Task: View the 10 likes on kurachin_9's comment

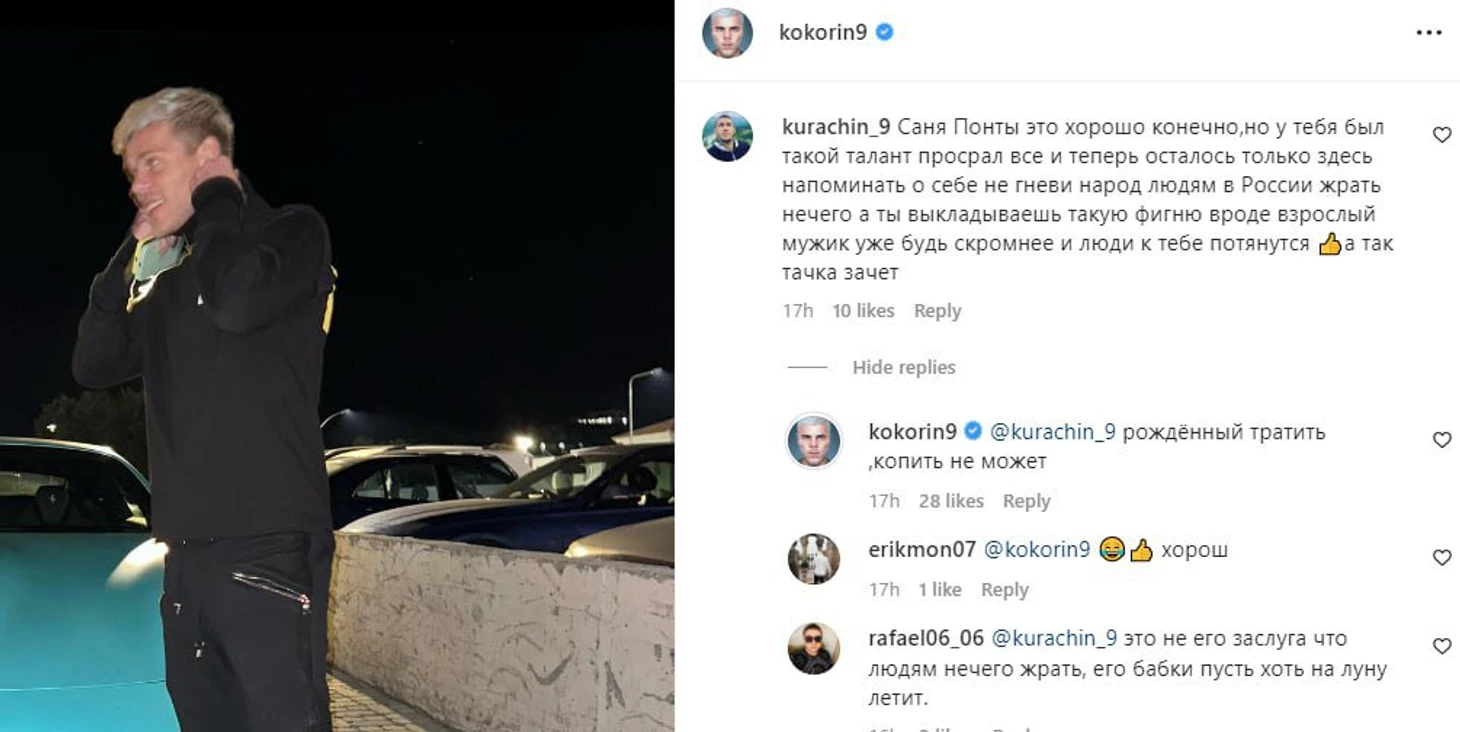Action: 863,311
